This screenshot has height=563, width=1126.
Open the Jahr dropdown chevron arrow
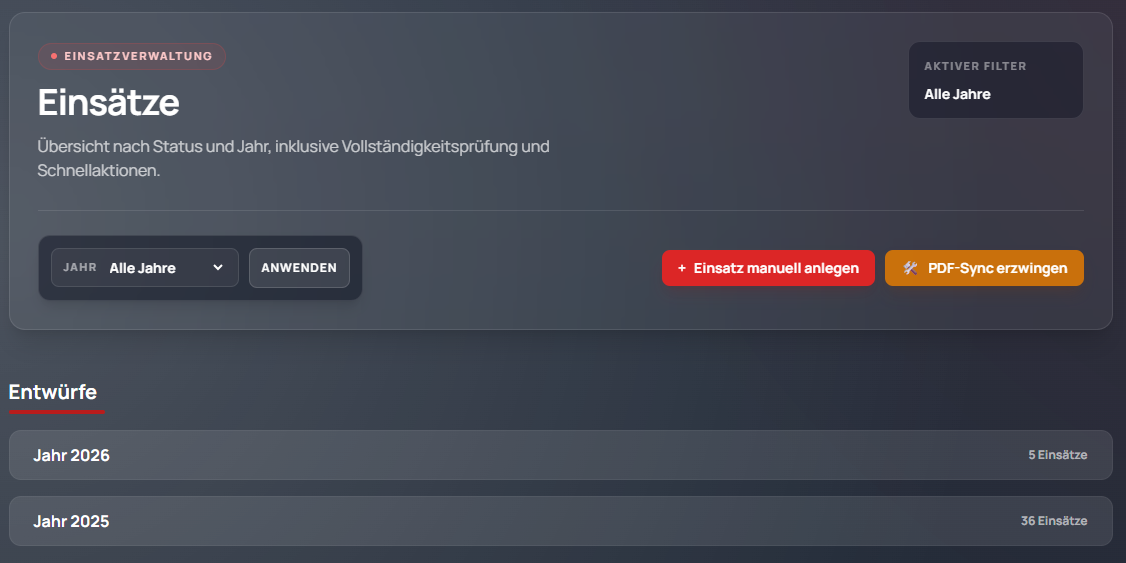point(218,268)
